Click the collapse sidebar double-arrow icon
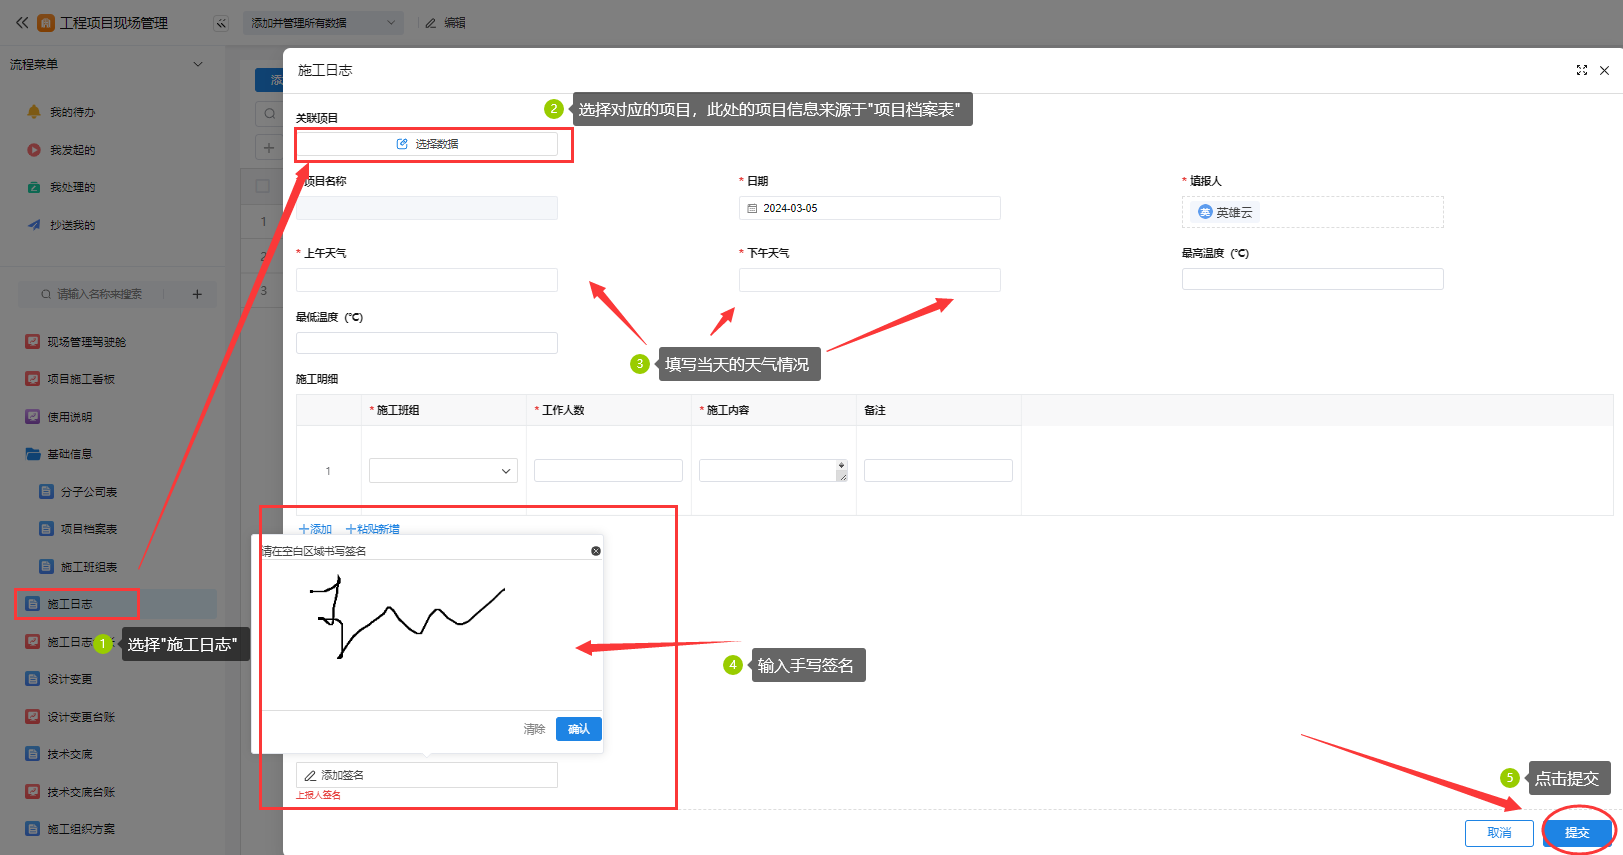The width and height of the screenshot is (1623, 855). tap(221, 23)
